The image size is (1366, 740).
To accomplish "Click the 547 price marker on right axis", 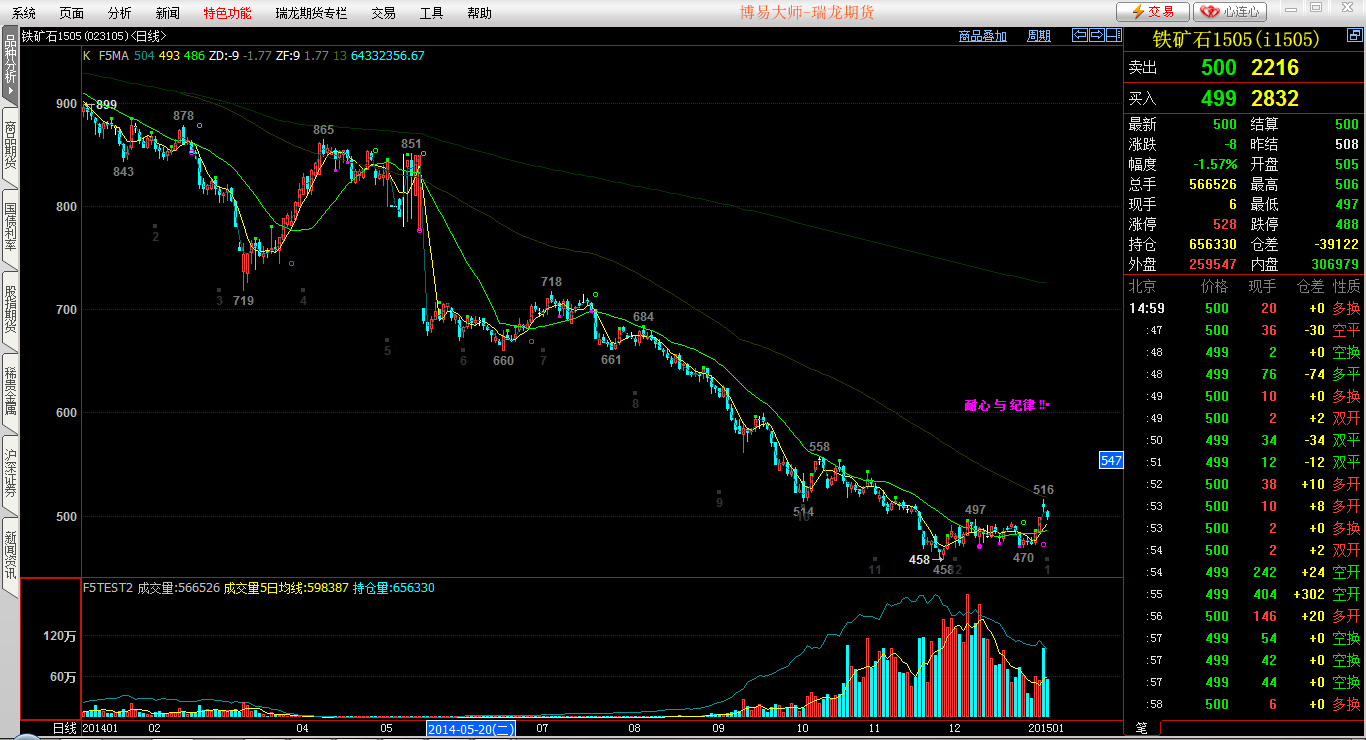I will (1111, 461).
